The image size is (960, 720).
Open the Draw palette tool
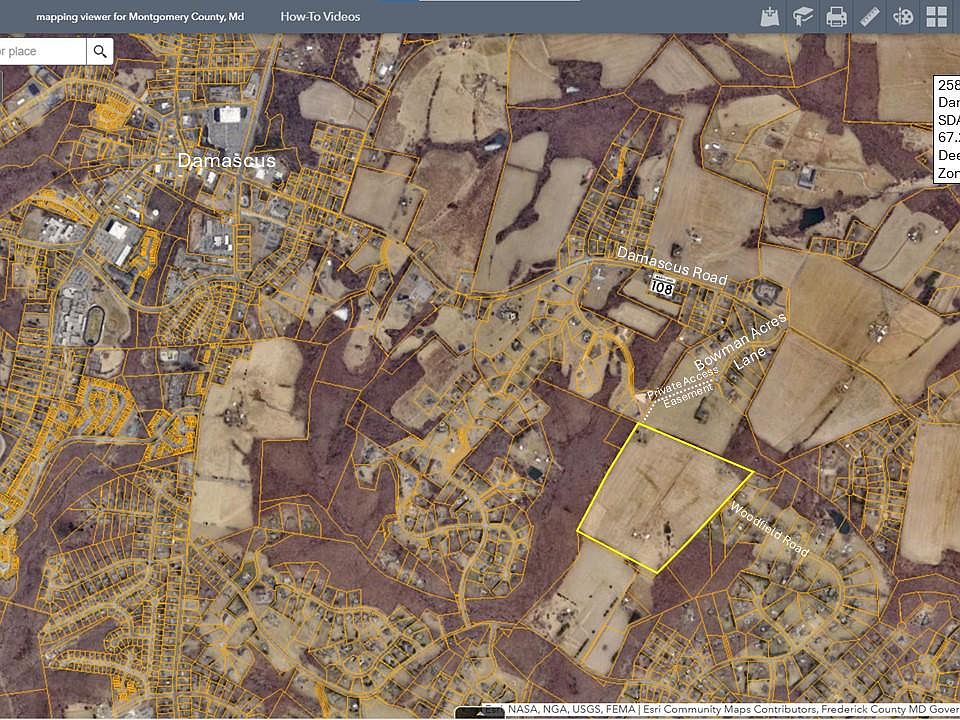[x=903, y=16]
